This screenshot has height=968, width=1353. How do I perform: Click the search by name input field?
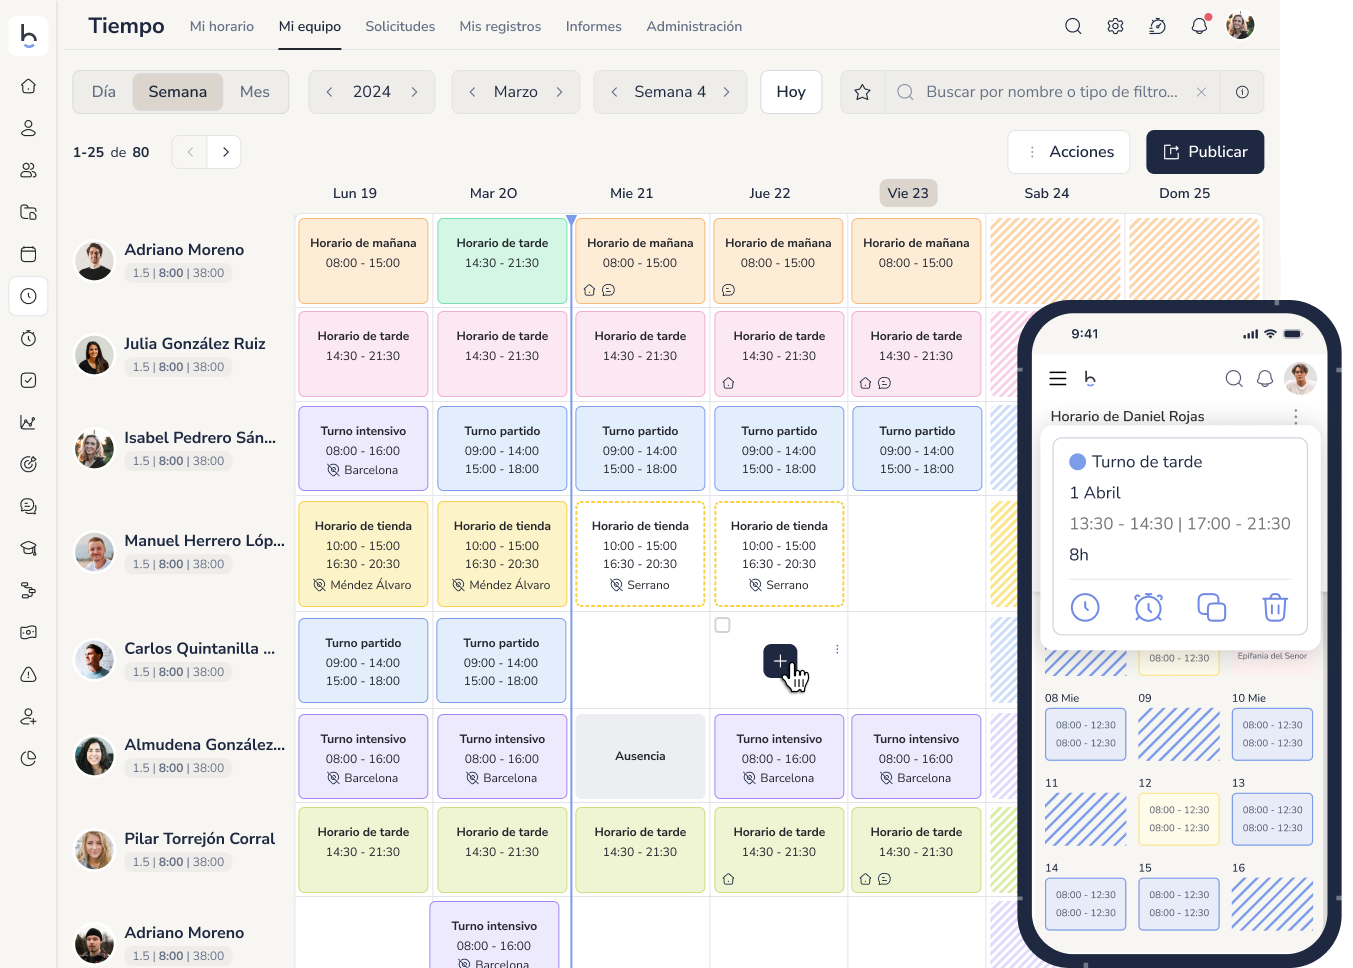(1051, 92)
